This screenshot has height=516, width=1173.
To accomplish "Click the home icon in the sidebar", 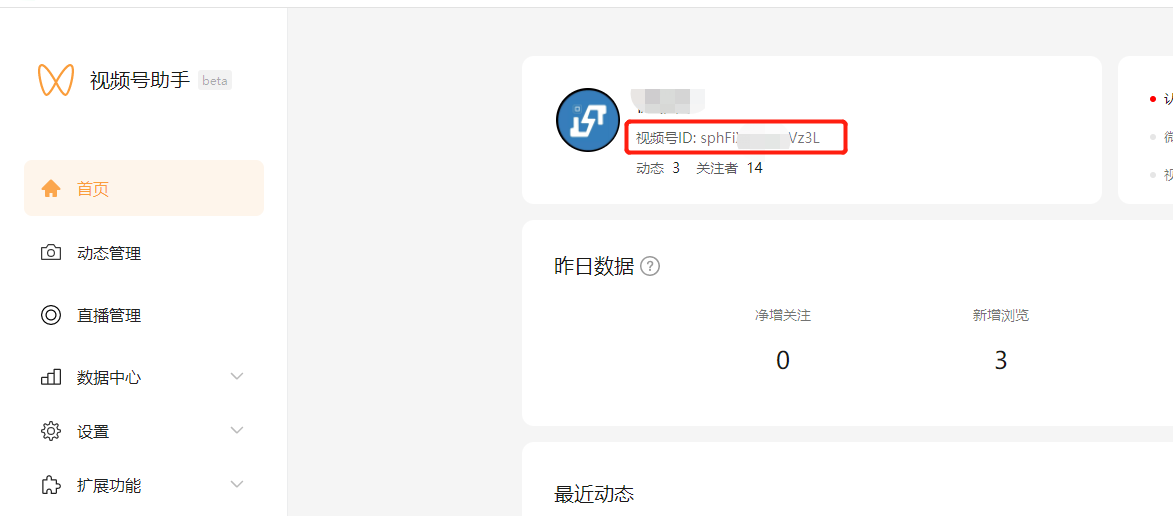I will pyautogui.click(x=51, y=188).
